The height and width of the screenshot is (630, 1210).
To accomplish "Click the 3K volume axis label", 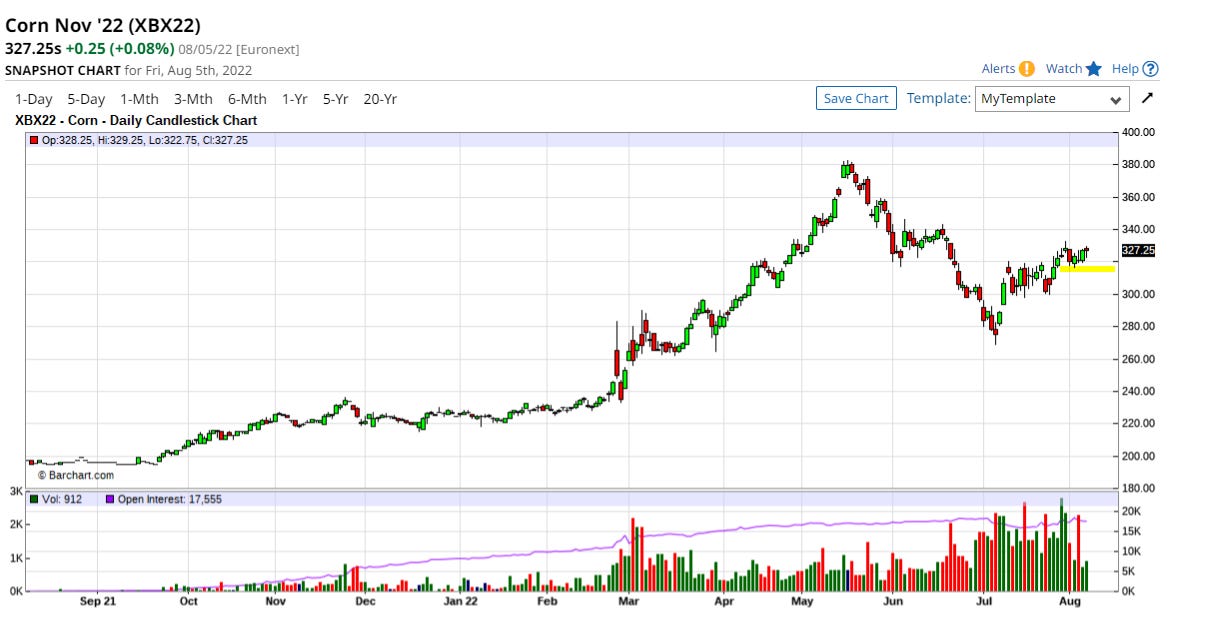I will 15,491.
